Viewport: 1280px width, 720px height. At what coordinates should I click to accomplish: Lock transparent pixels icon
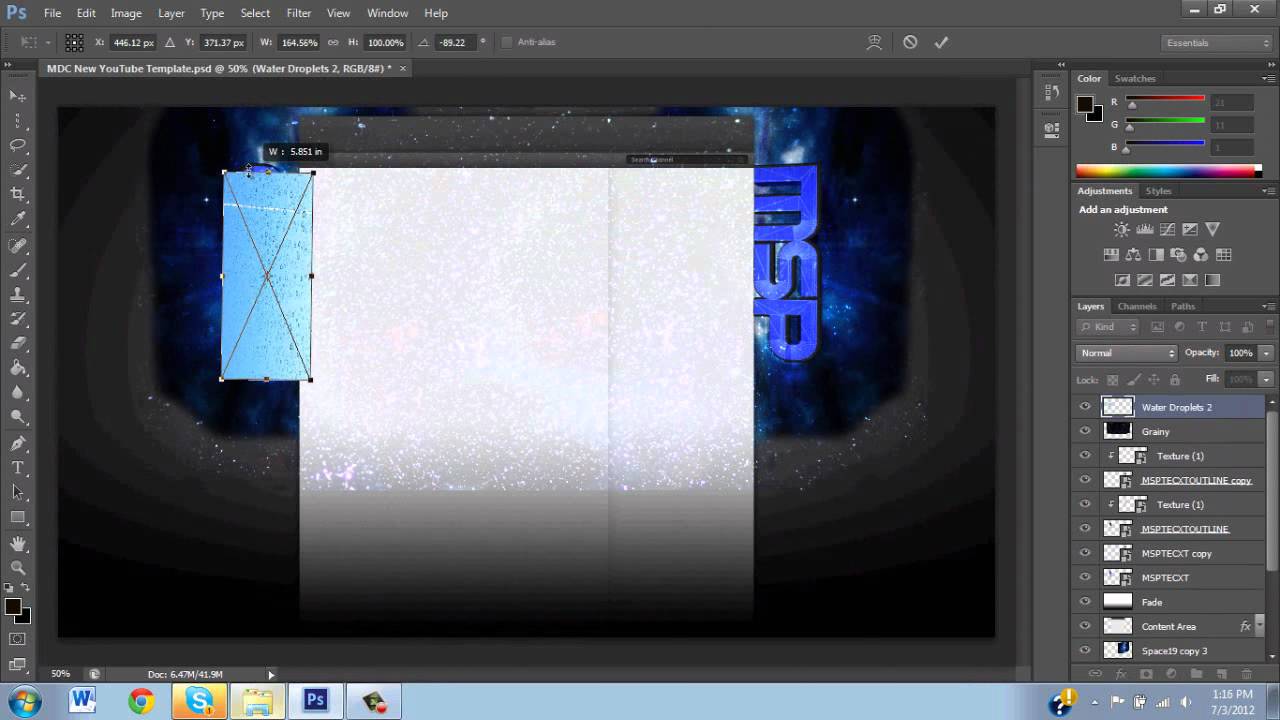click(x=1112, y=380)
